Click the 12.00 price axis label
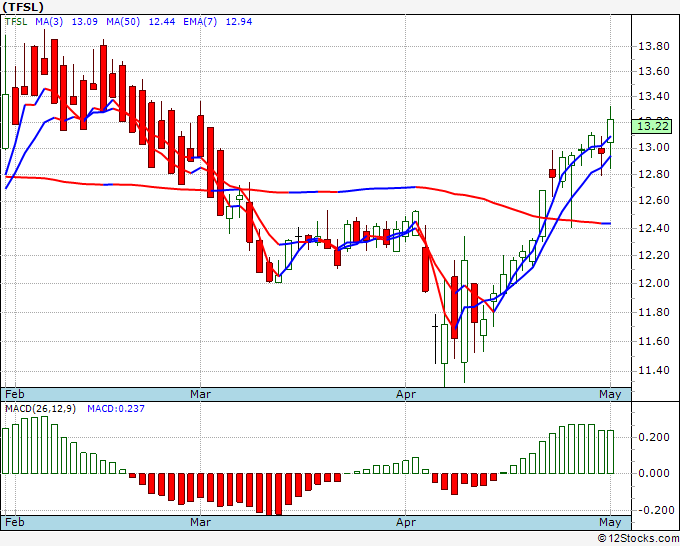The width and height of the screenshot is (680, 546). (654, 283)
